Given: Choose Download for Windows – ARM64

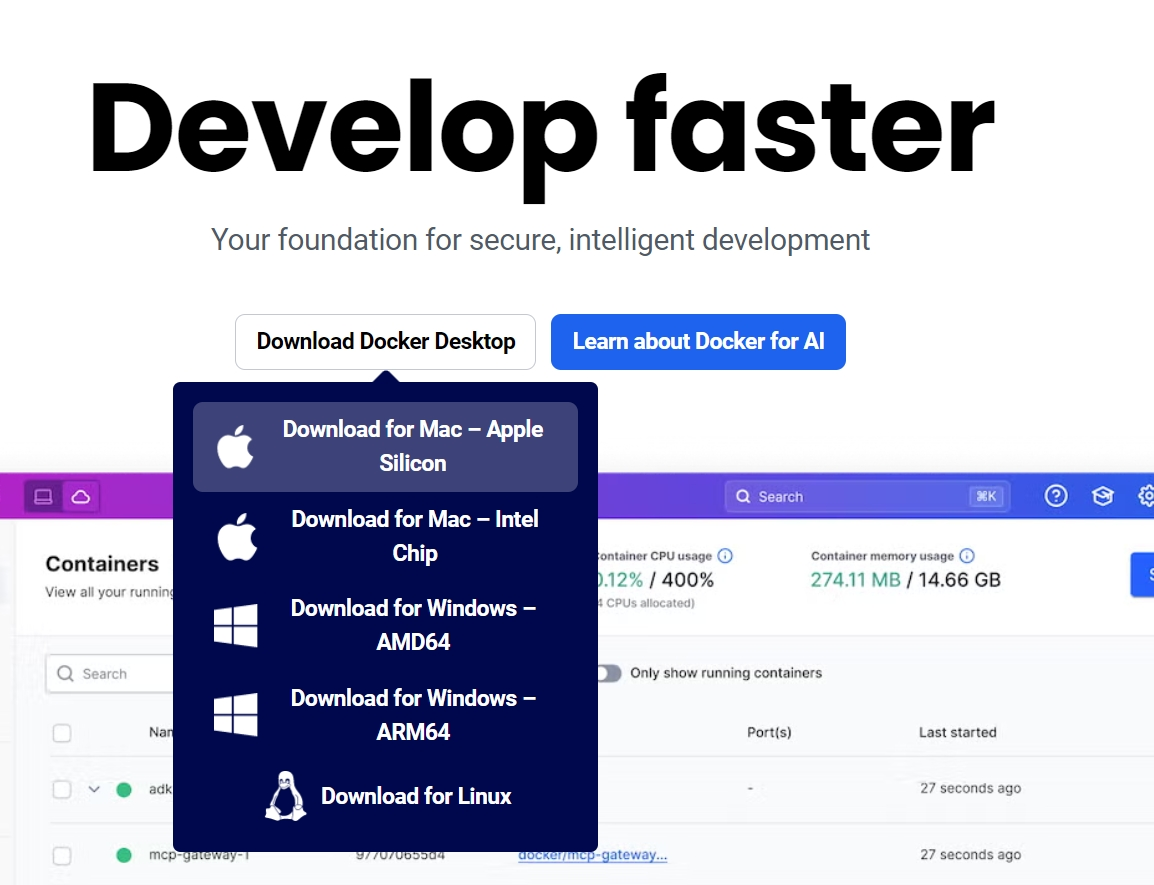Looking at the screenshot, I should 413,714.
